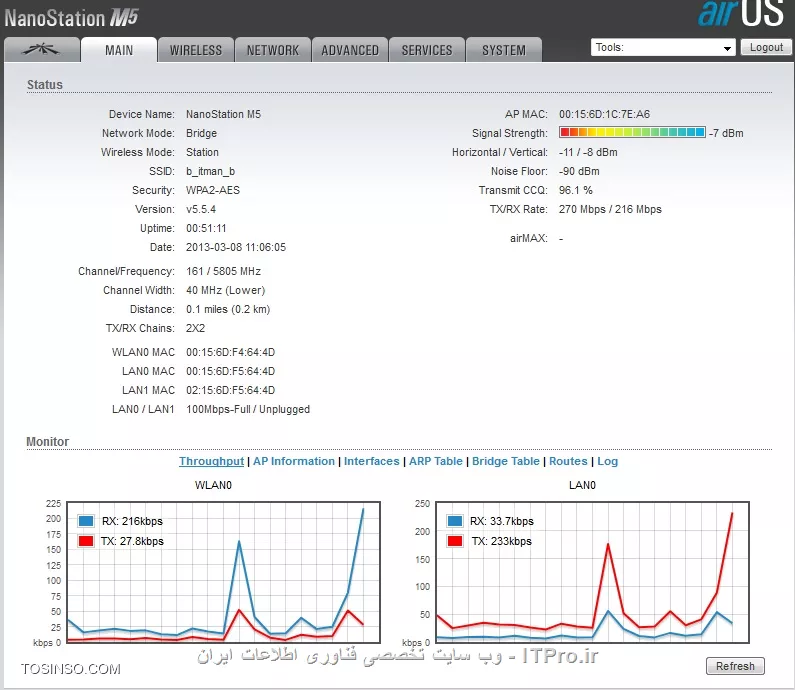View the Bridge Table link
Screen dimensions: 795x690
pos(505,461)
